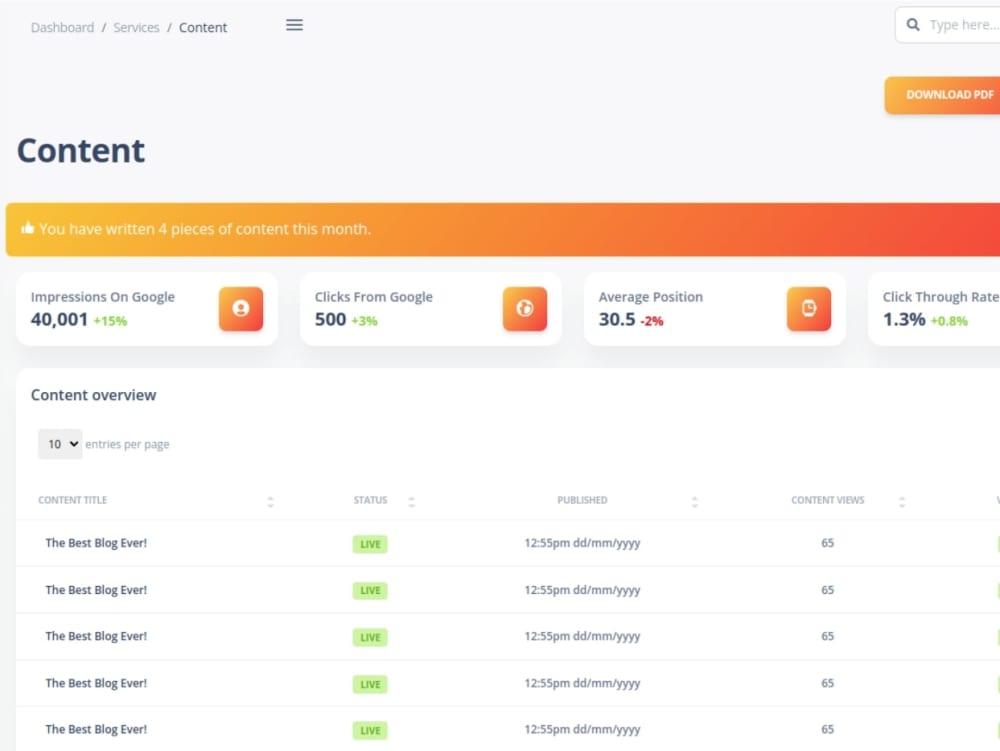Viewport: 1000px width, 751px height.
Task: Click the search magnifier icon
Action: click(913, 25)
